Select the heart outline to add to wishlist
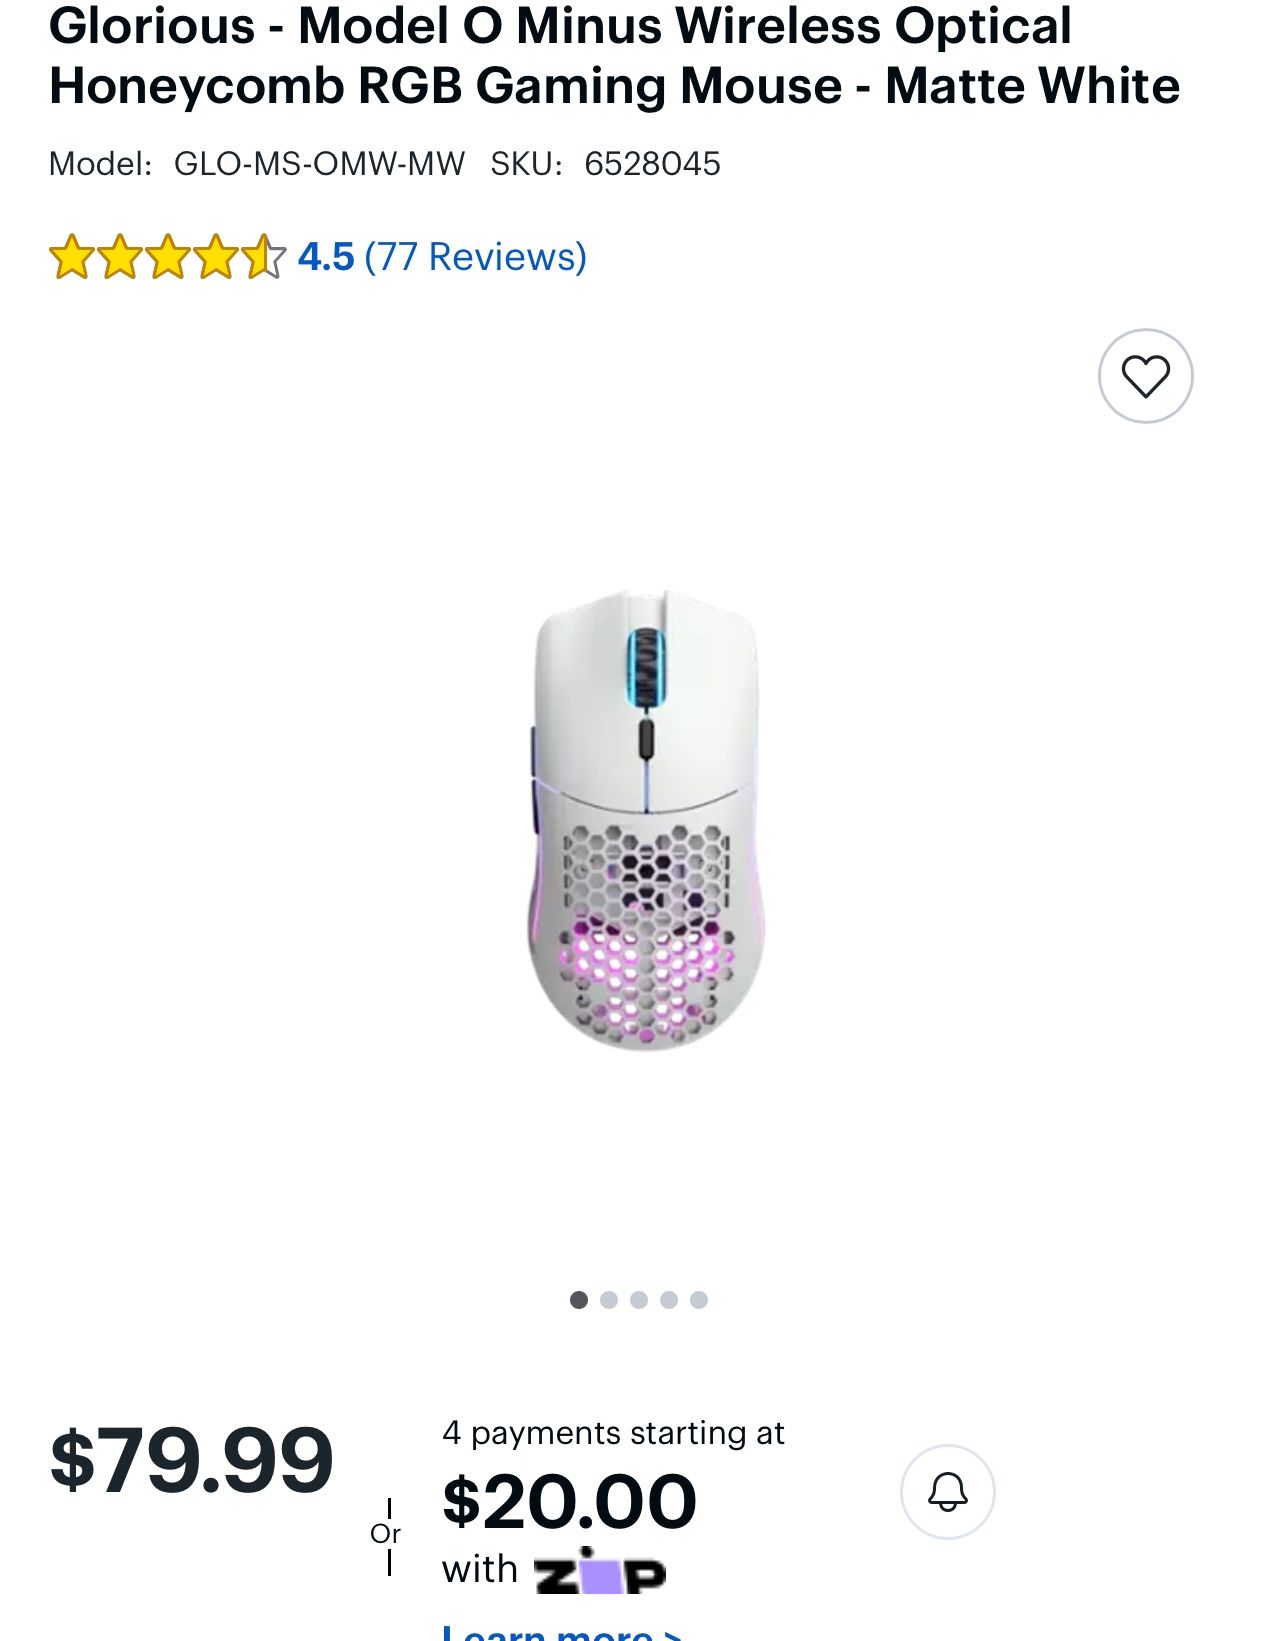This screenshot has height=1641, width=1281. tap(1147, 376)
